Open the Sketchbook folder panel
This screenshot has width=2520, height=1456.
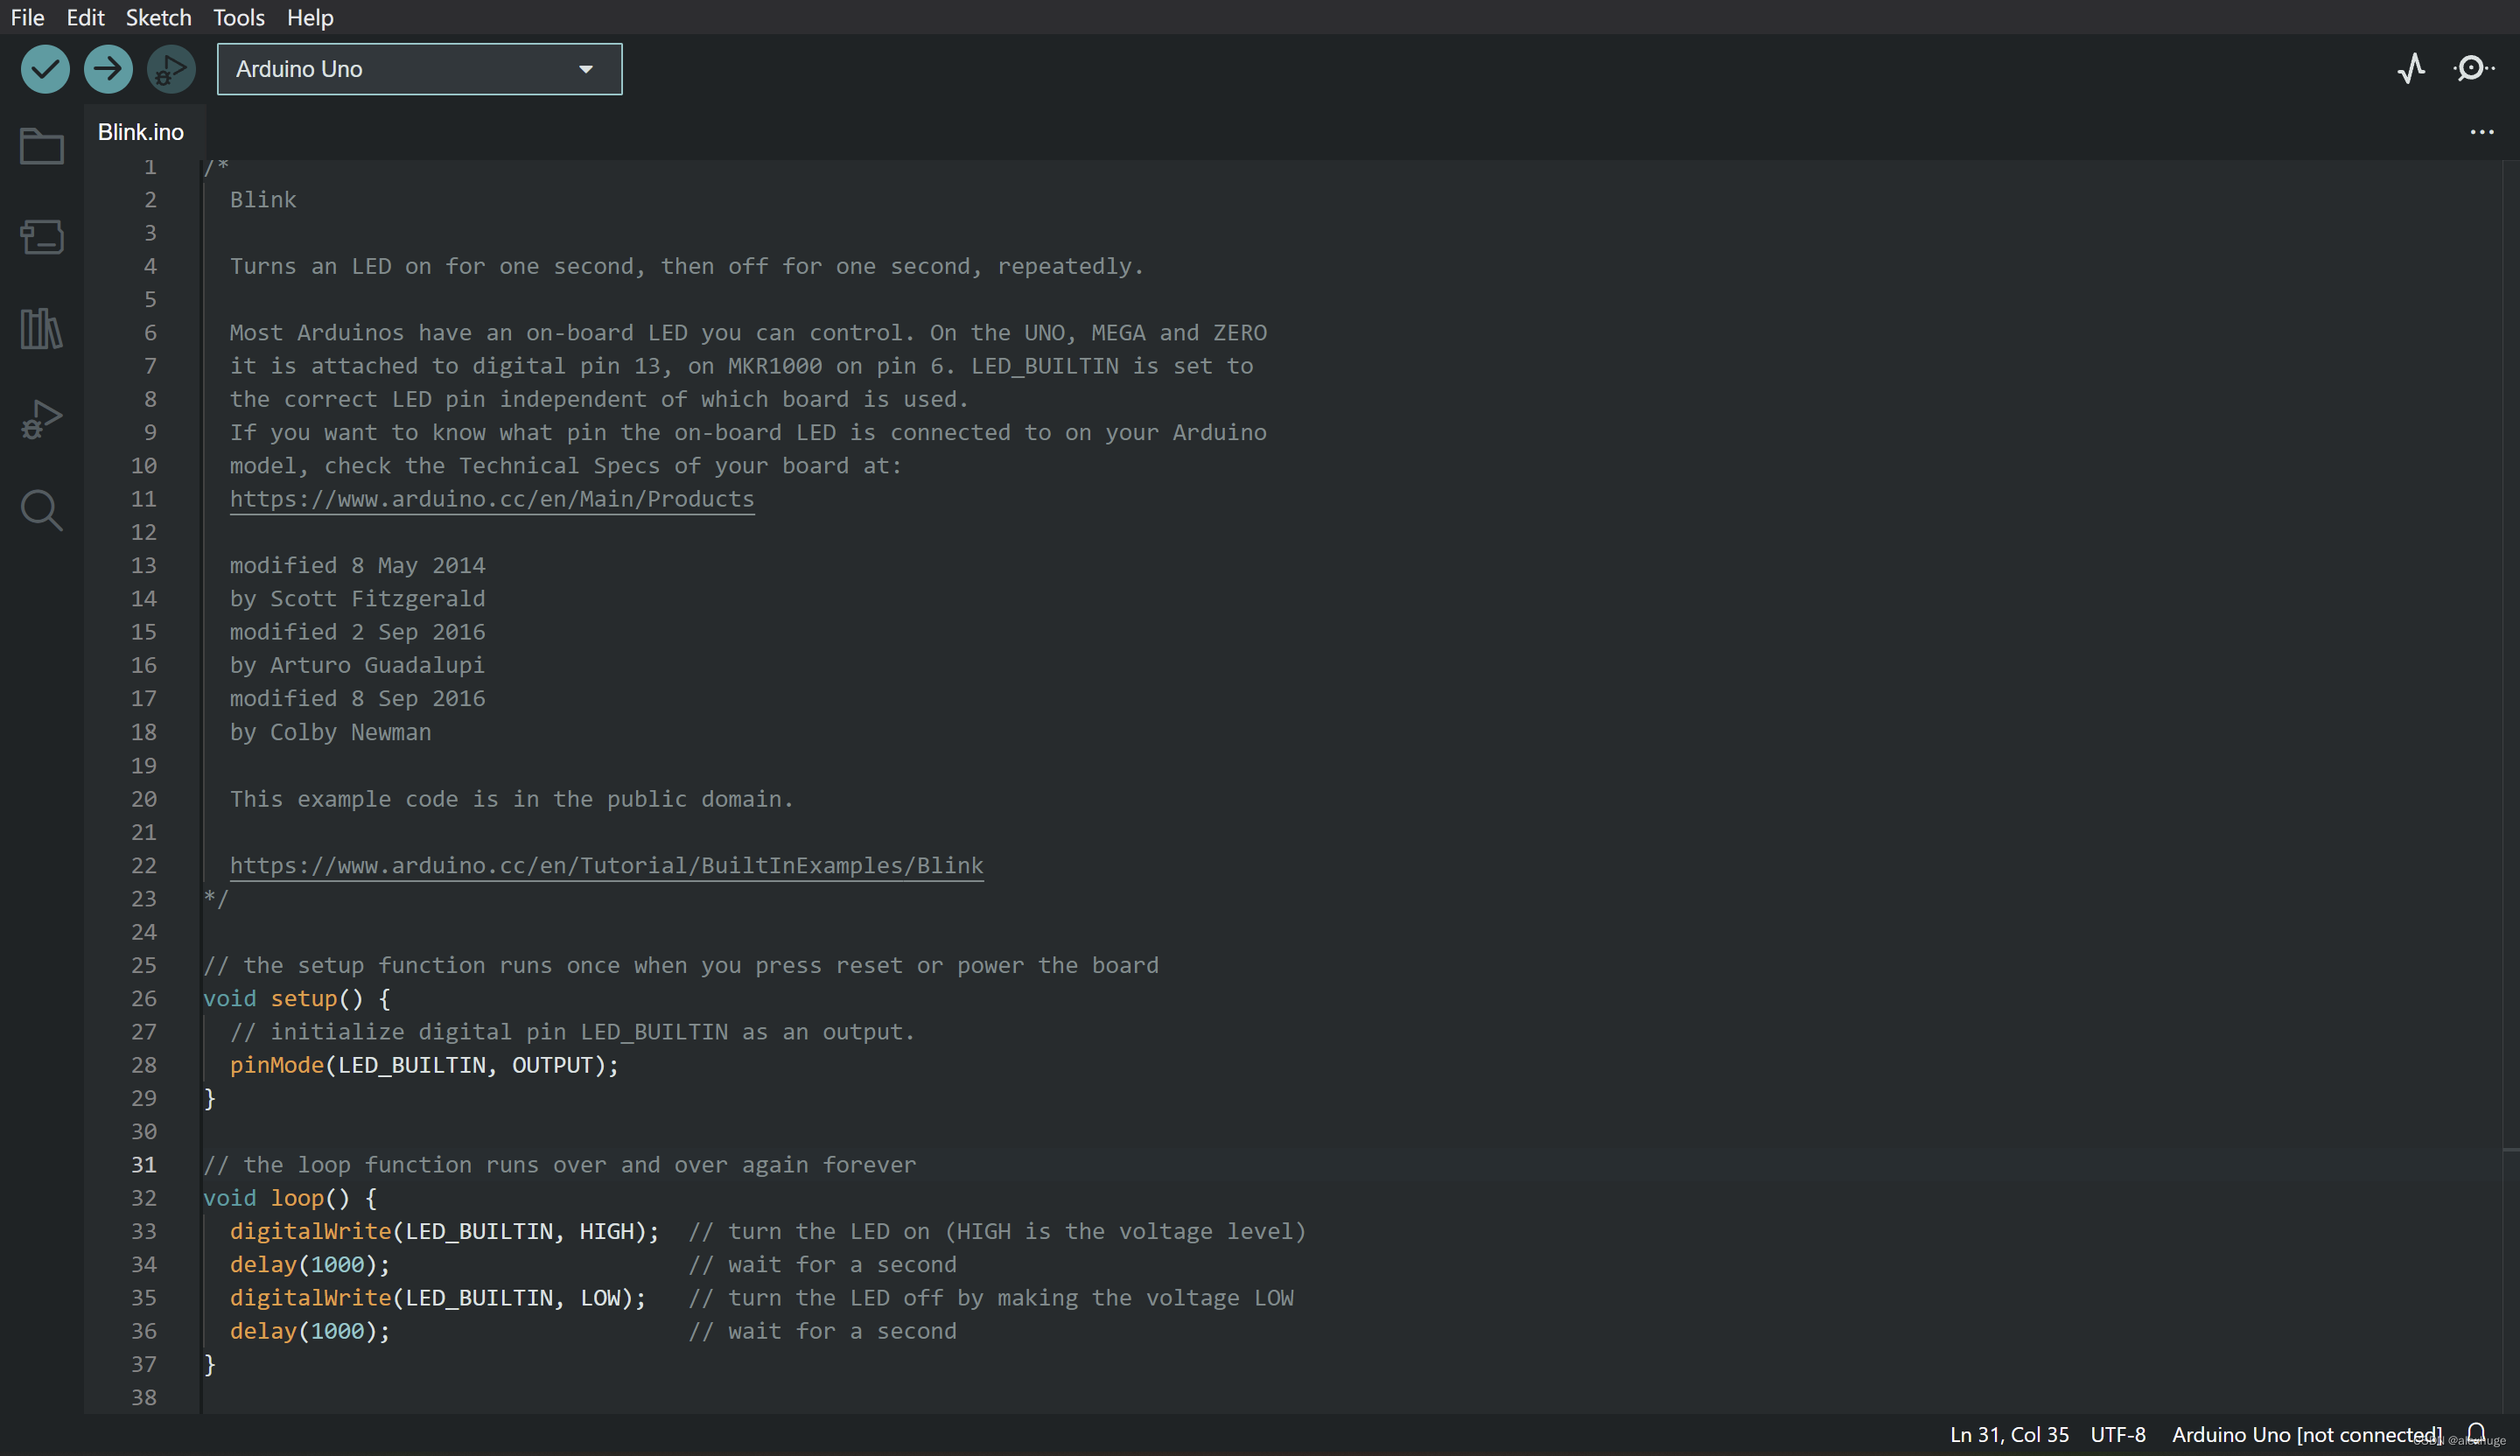click(41, 147)
